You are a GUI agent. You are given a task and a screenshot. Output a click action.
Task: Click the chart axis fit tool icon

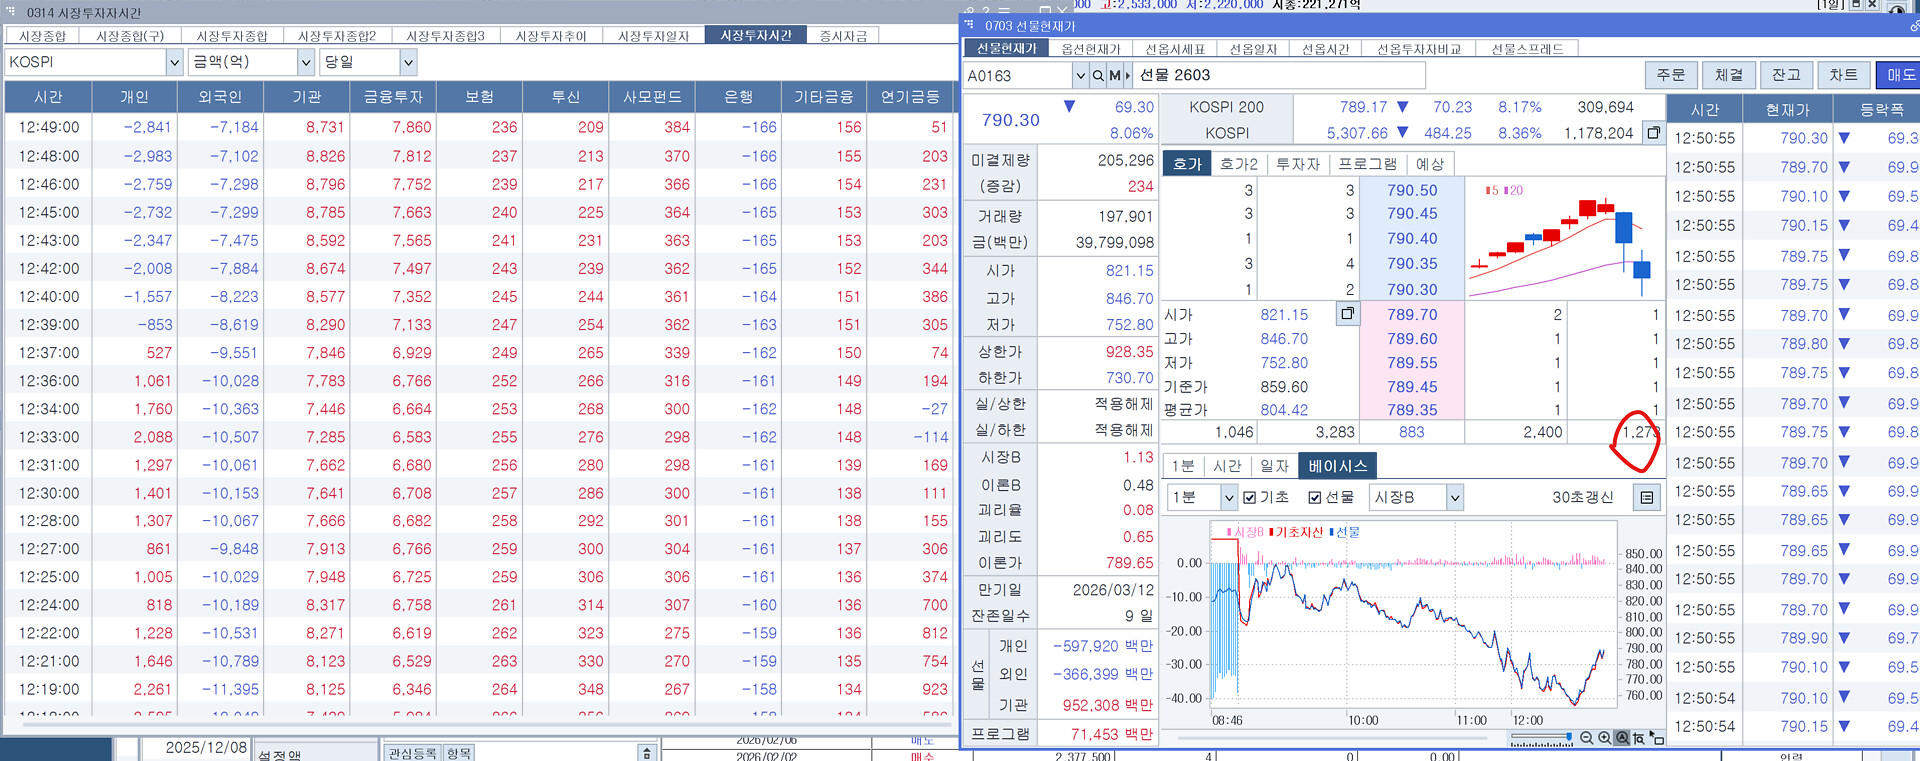pos(1639,738)
